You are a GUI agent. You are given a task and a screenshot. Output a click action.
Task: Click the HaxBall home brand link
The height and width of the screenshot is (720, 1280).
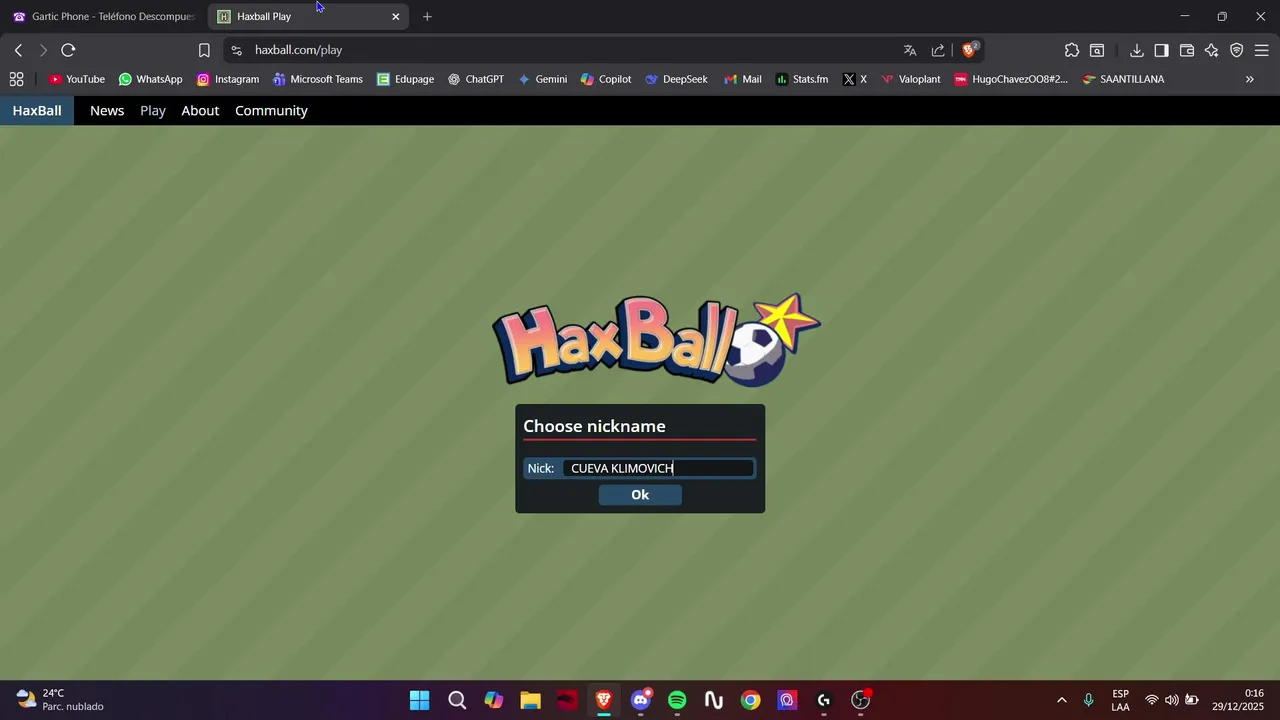click(x=37, y=111)
